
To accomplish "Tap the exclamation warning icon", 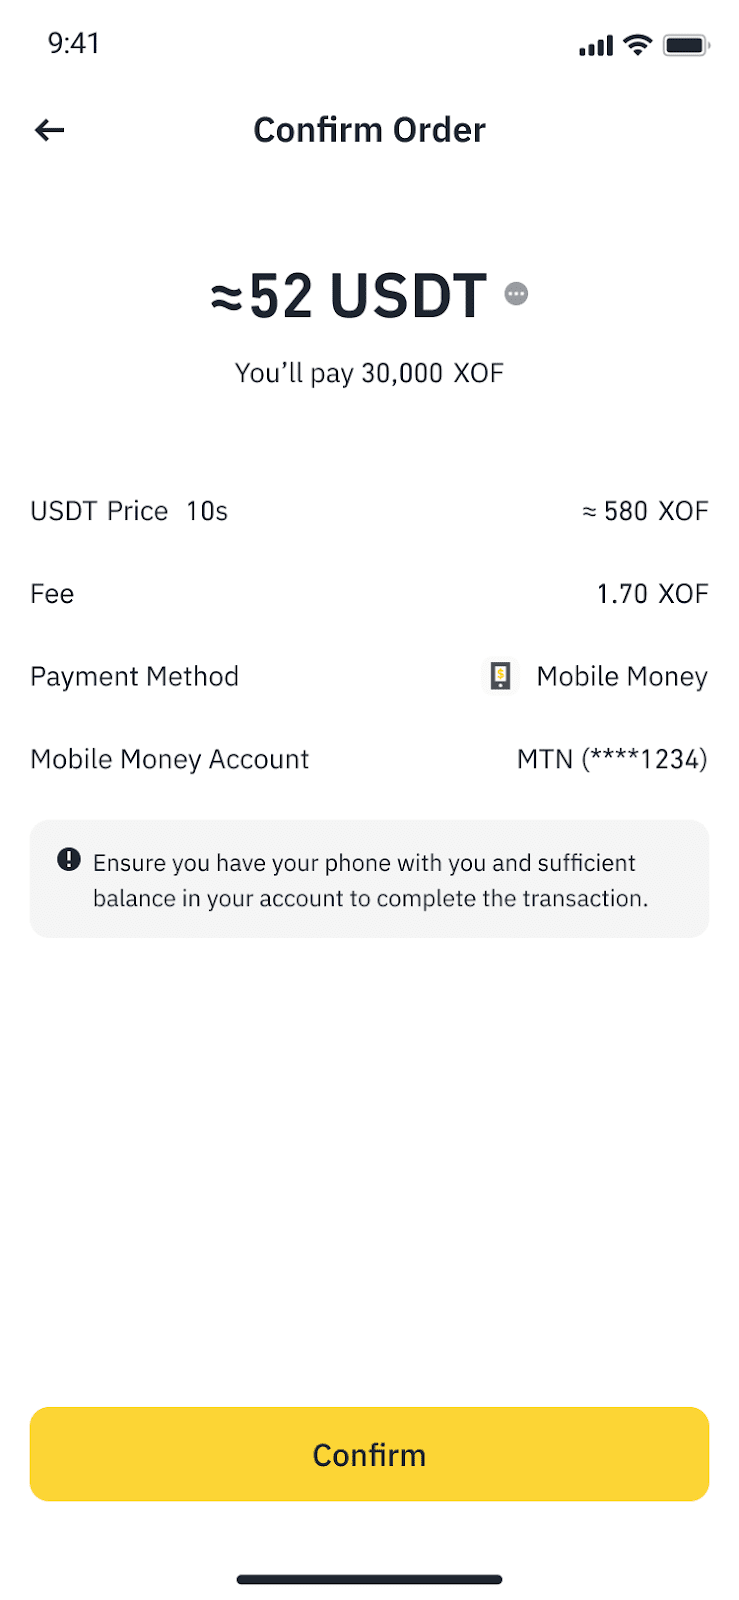I will pos(69,859).
